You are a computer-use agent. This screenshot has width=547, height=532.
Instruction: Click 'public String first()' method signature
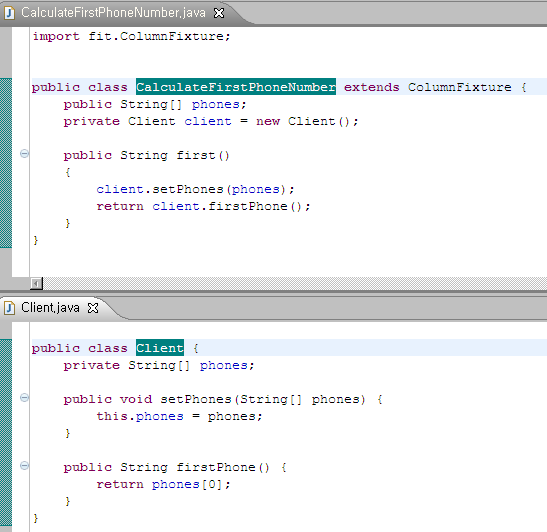point(147,155)
